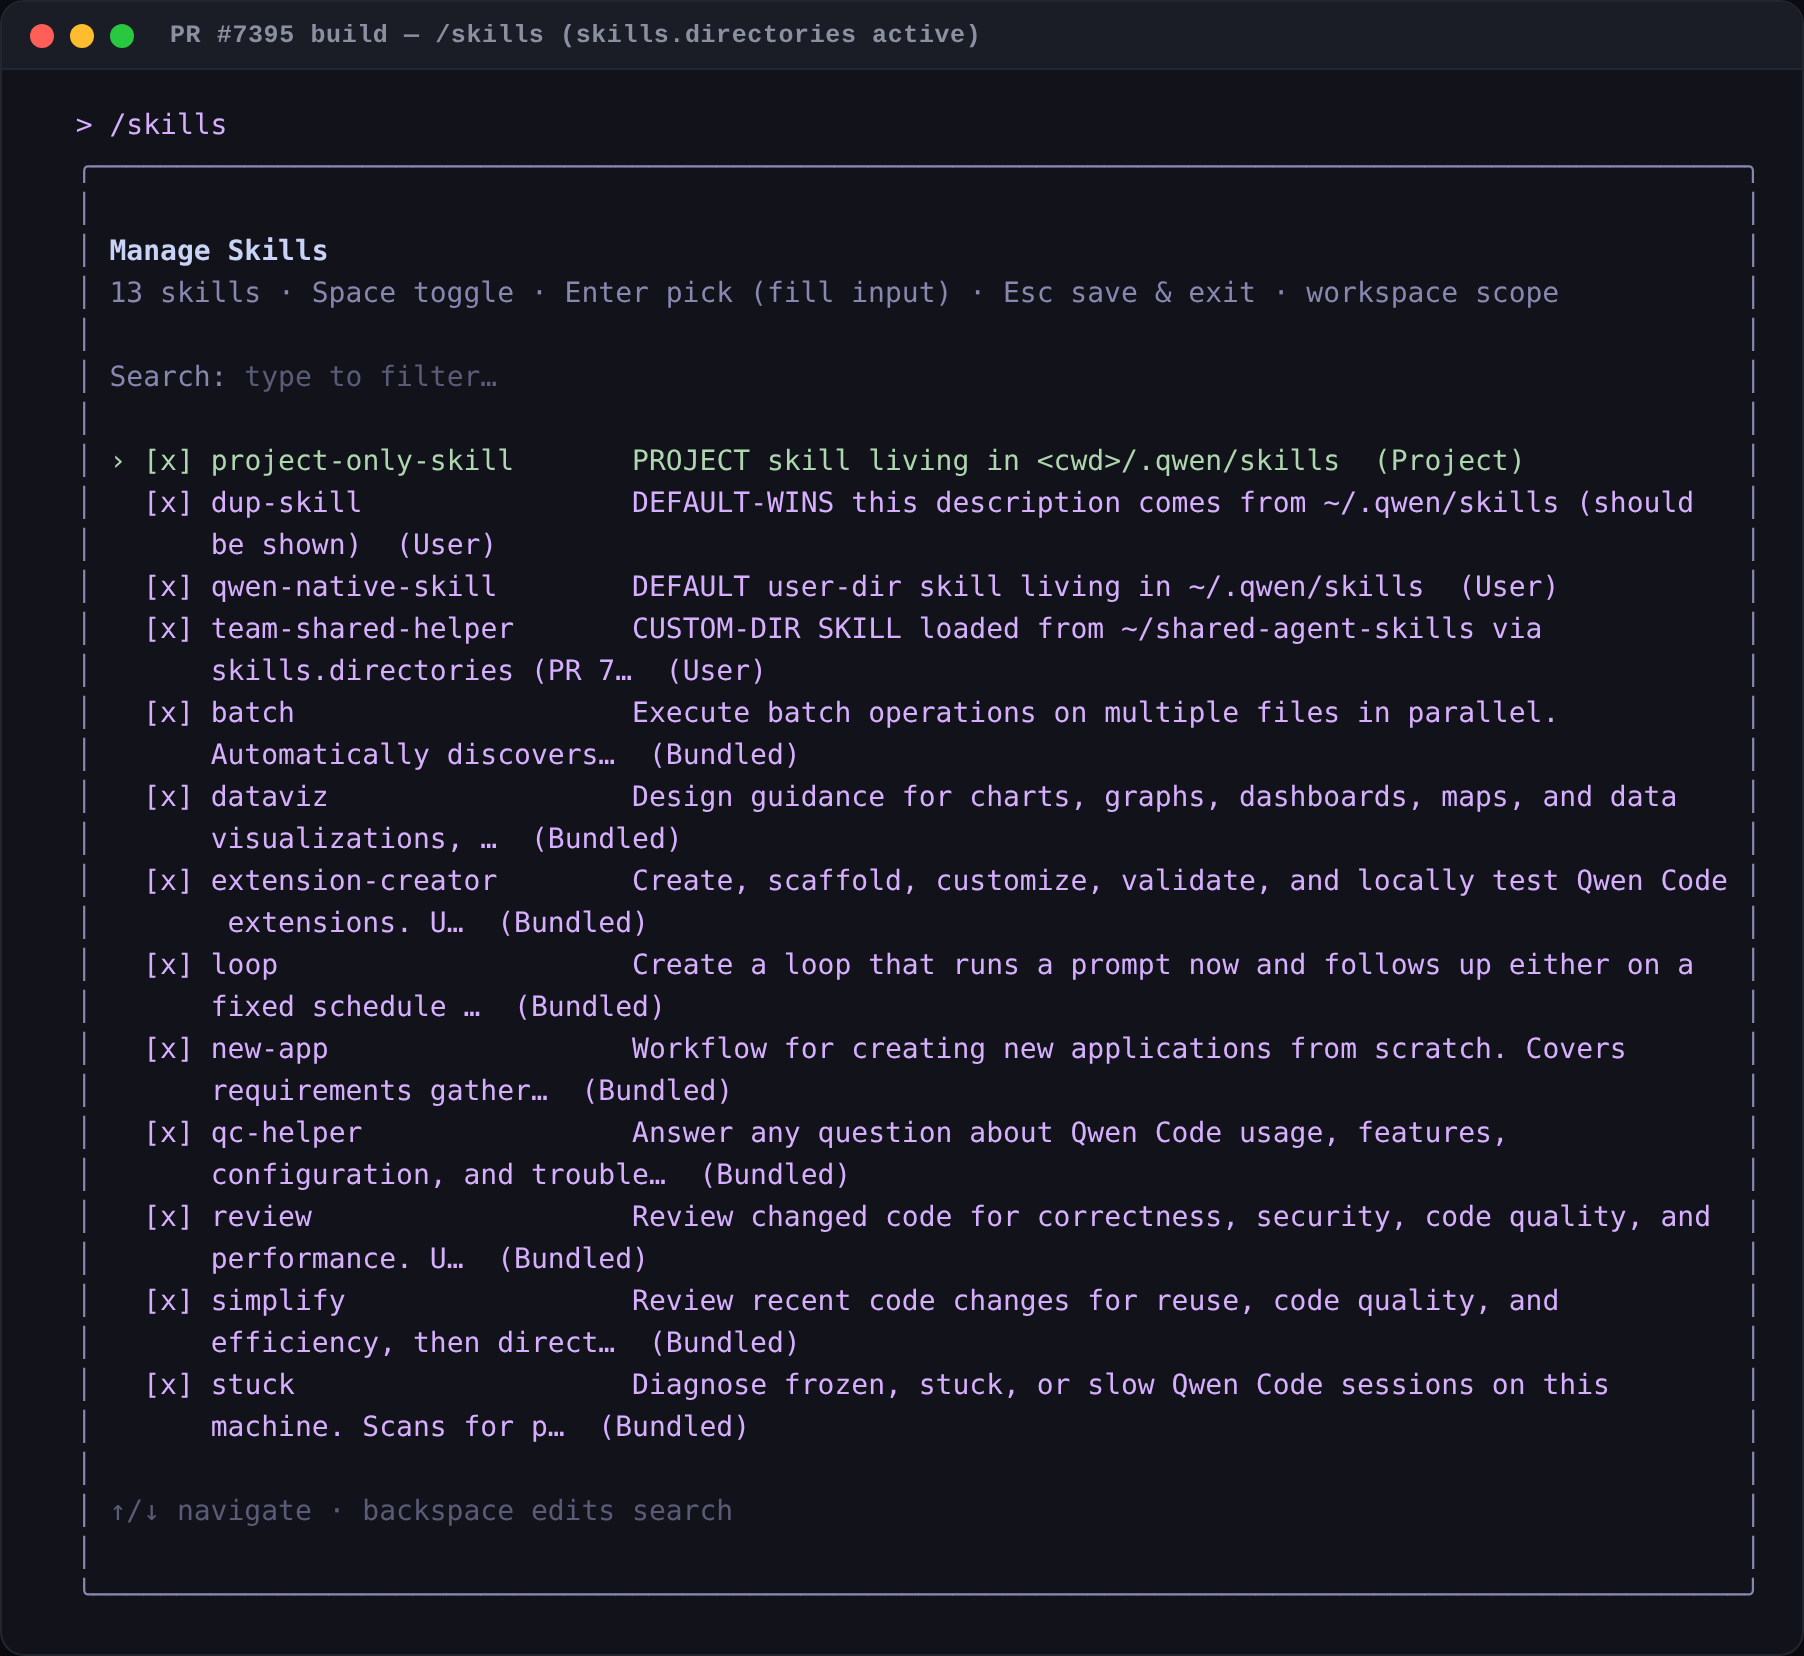Click the Manage Skills heading

tap(218, 251)
